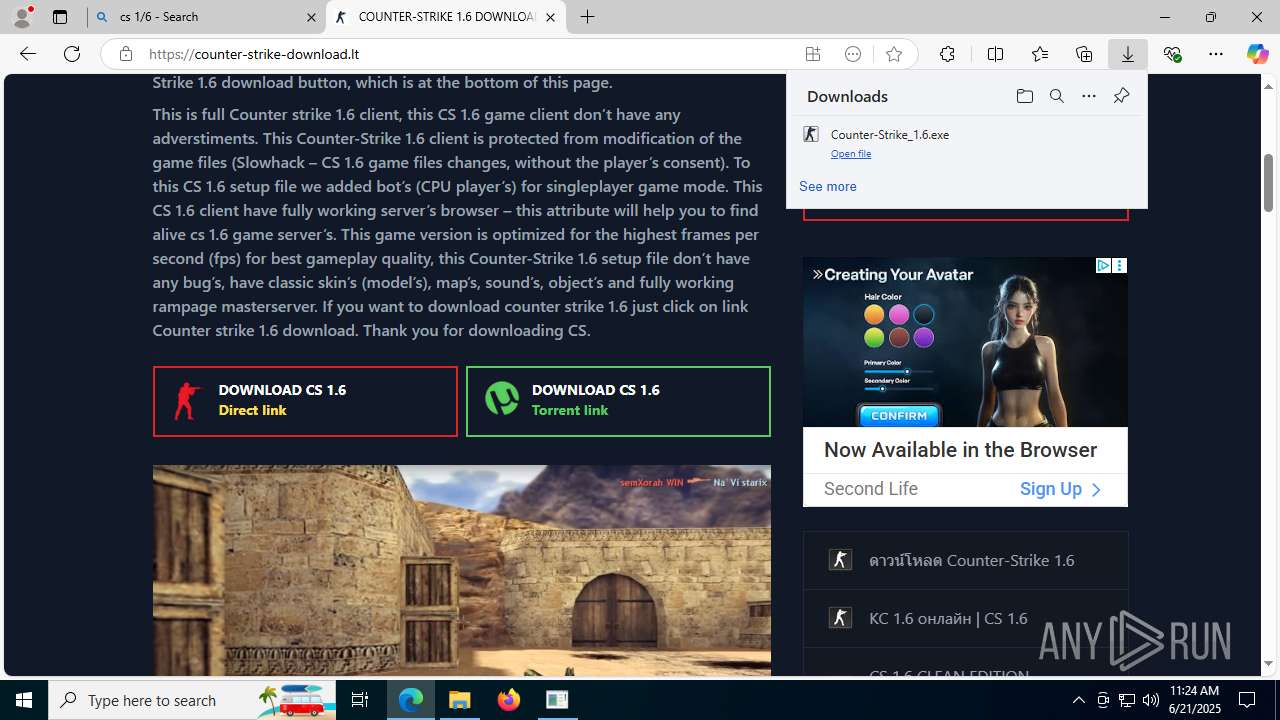This screenshot has height=720, width=1280.
Task: Click See more in Downloads panel
Action: tap(828, 186)
